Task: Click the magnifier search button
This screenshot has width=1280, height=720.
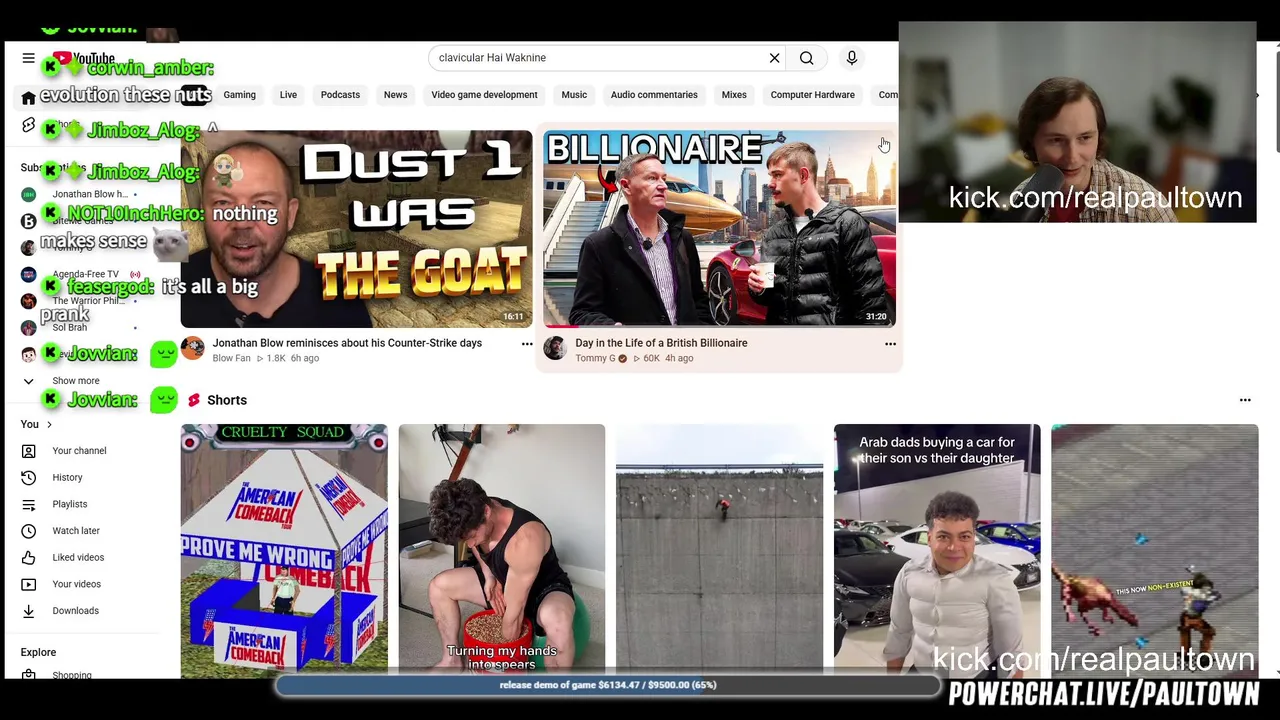Action: pyautogui.click(x=806, y=58)
